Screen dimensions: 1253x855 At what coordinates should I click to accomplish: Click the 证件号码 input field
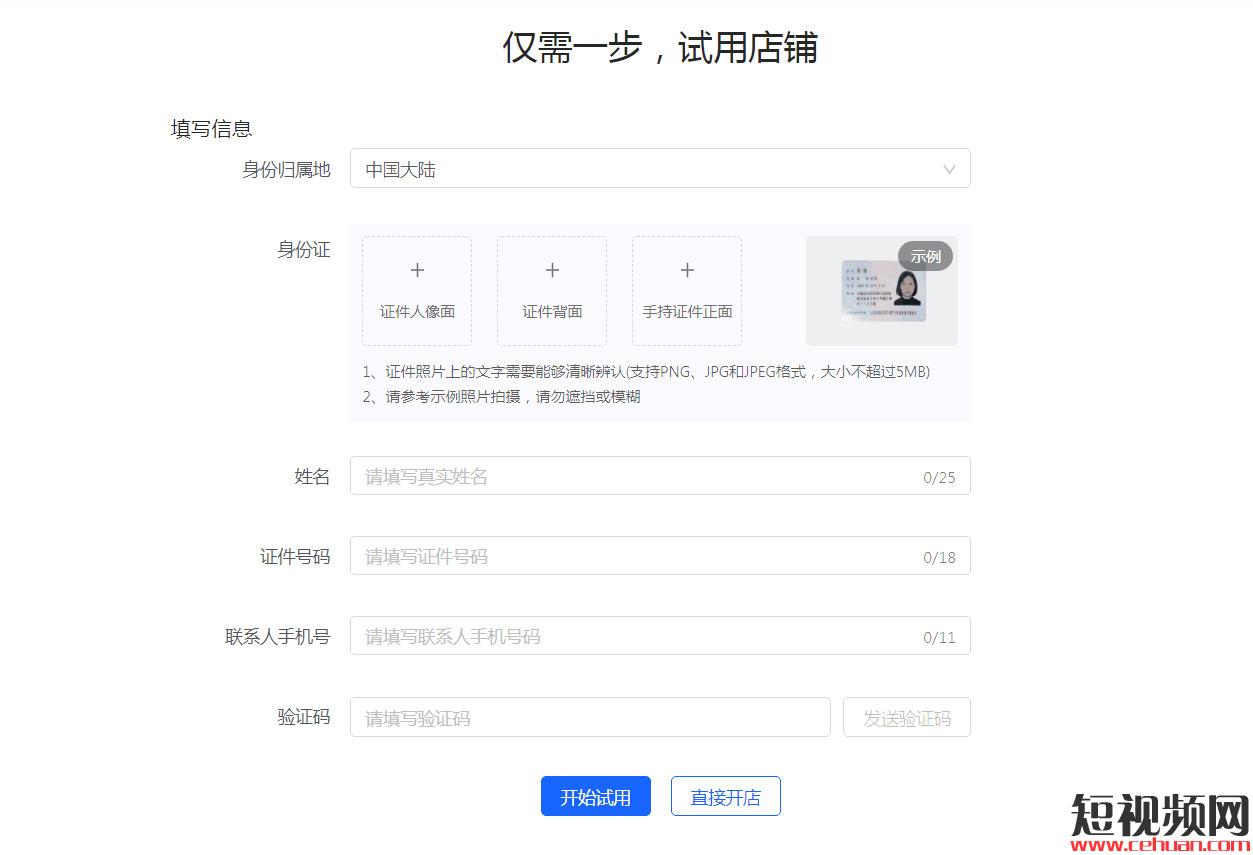coord(630,556)
